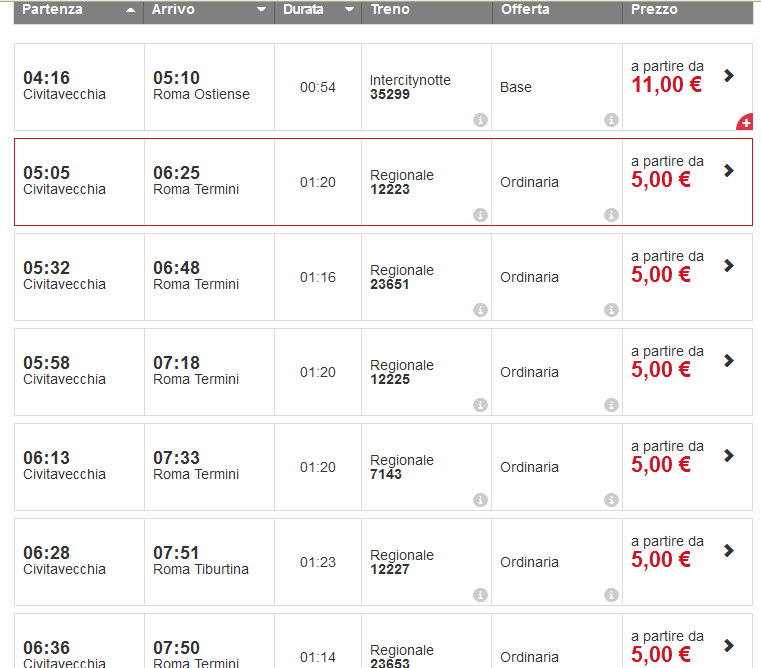The height and width of the screenshot is (668, 761).
Task: Sort by Arrivo column dropdown arrow
Action: pos(262,10)
